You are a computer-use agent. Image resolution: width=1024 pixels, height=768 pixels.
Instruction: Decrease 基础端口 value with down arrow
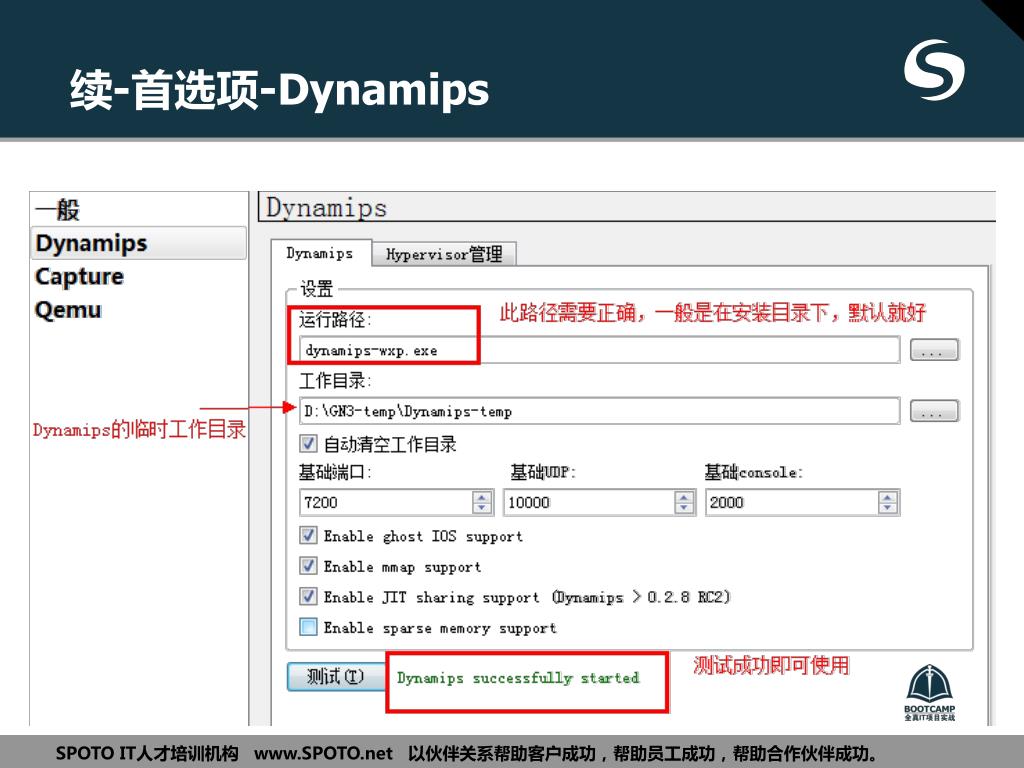point(482,509)
